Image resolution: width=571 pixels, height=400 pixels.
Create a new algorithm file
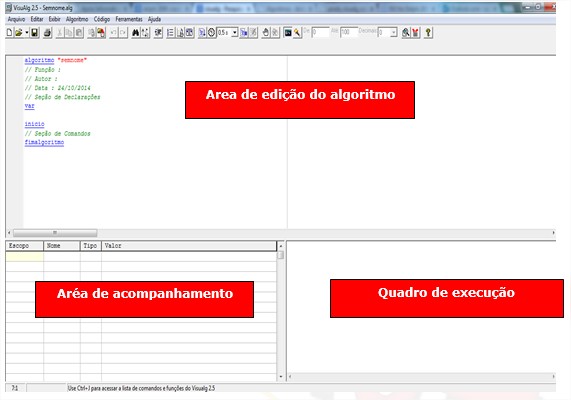pyautogui.click(x=9, y=33)
